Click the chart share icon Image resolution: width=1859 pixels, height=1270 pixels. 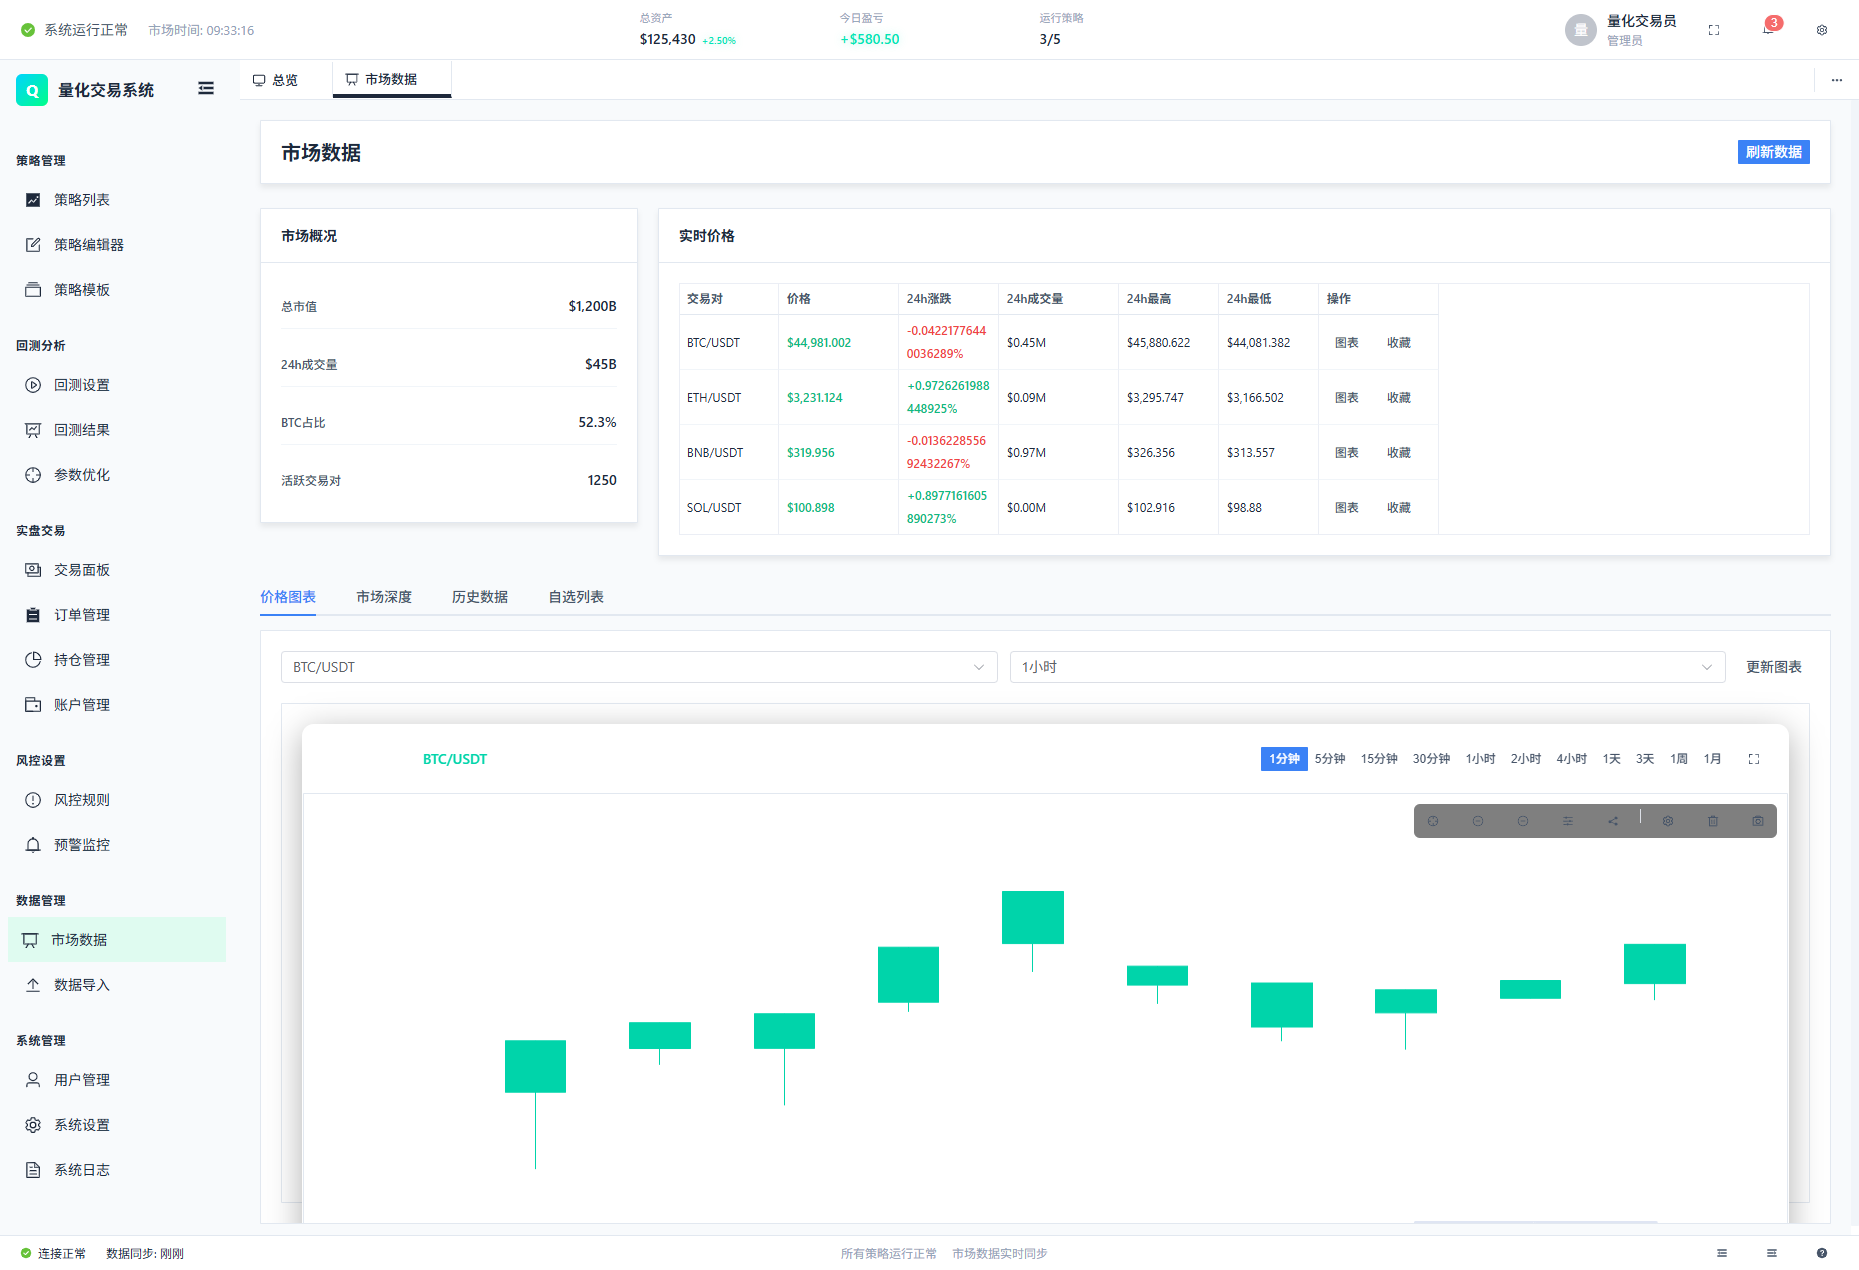[1613, 821]
